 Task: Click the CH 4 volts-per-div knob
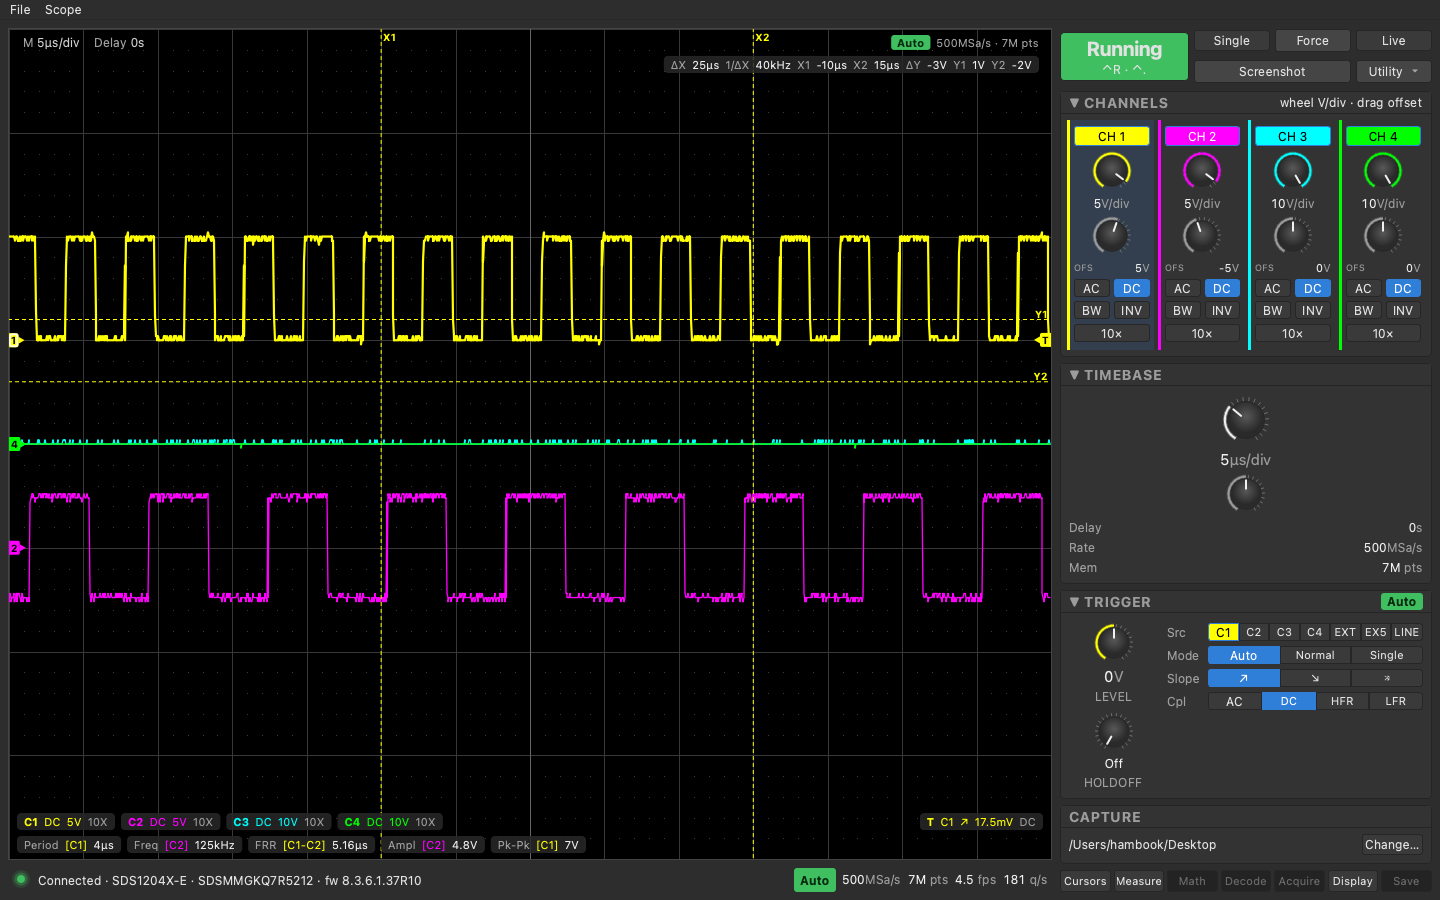[x=1383, y=171]
